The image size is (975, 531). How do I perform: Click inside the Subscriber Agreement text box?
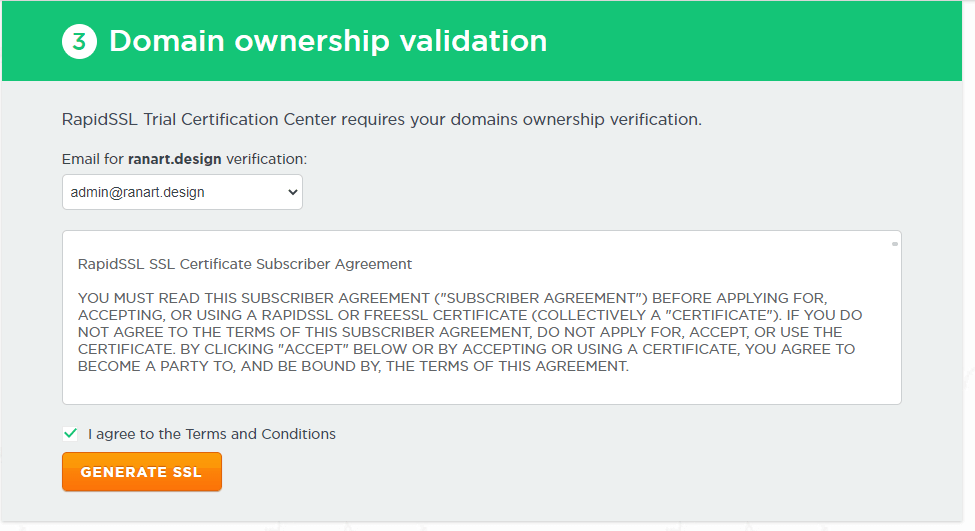tap(482, 318)
